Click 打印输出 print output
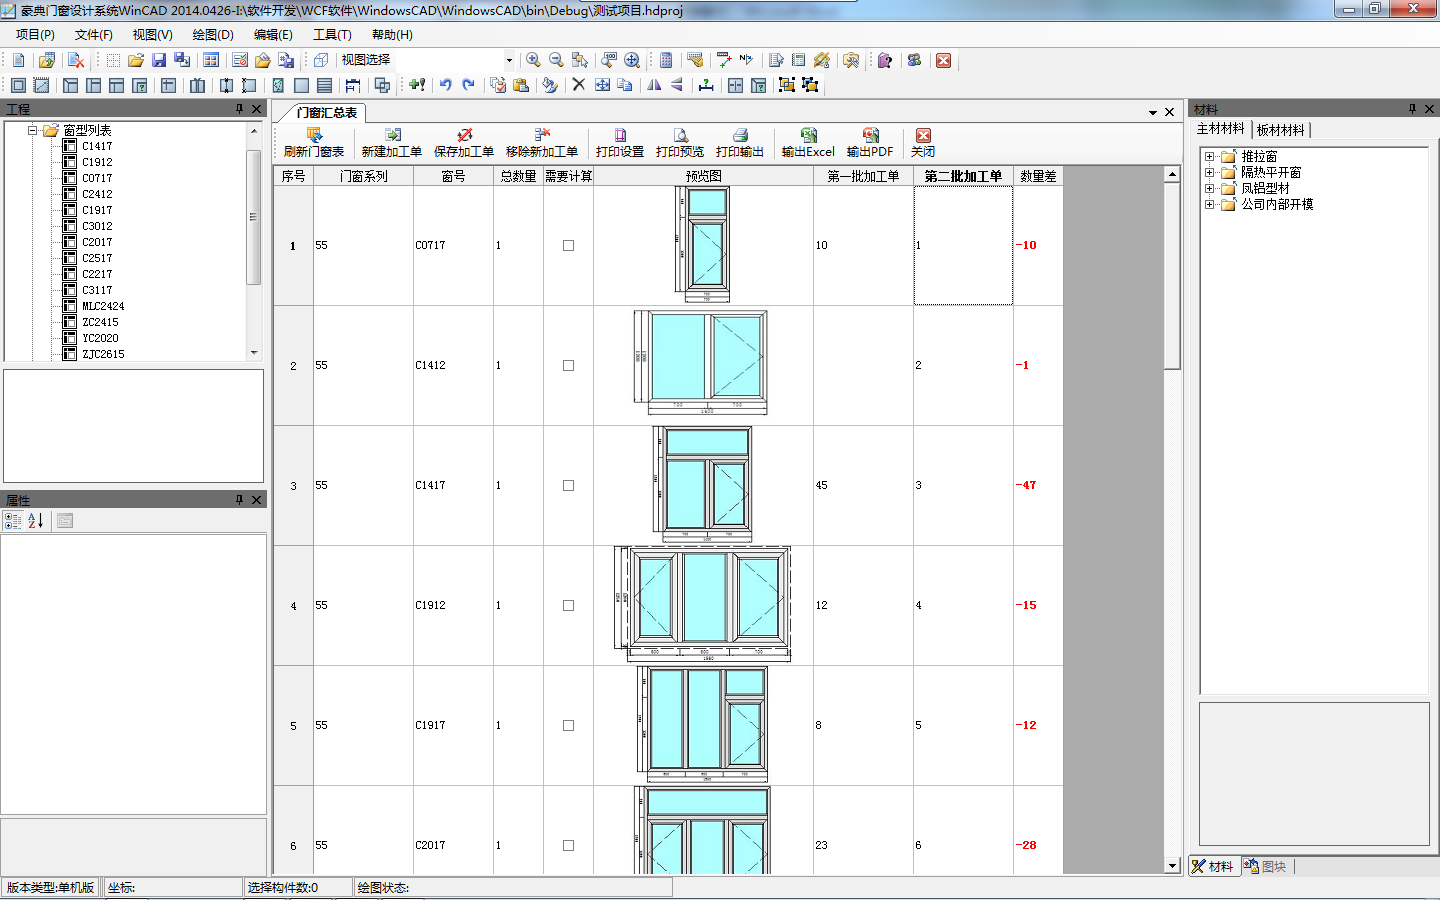Viewport: 1440px width, 900px height. coord(740,143)
